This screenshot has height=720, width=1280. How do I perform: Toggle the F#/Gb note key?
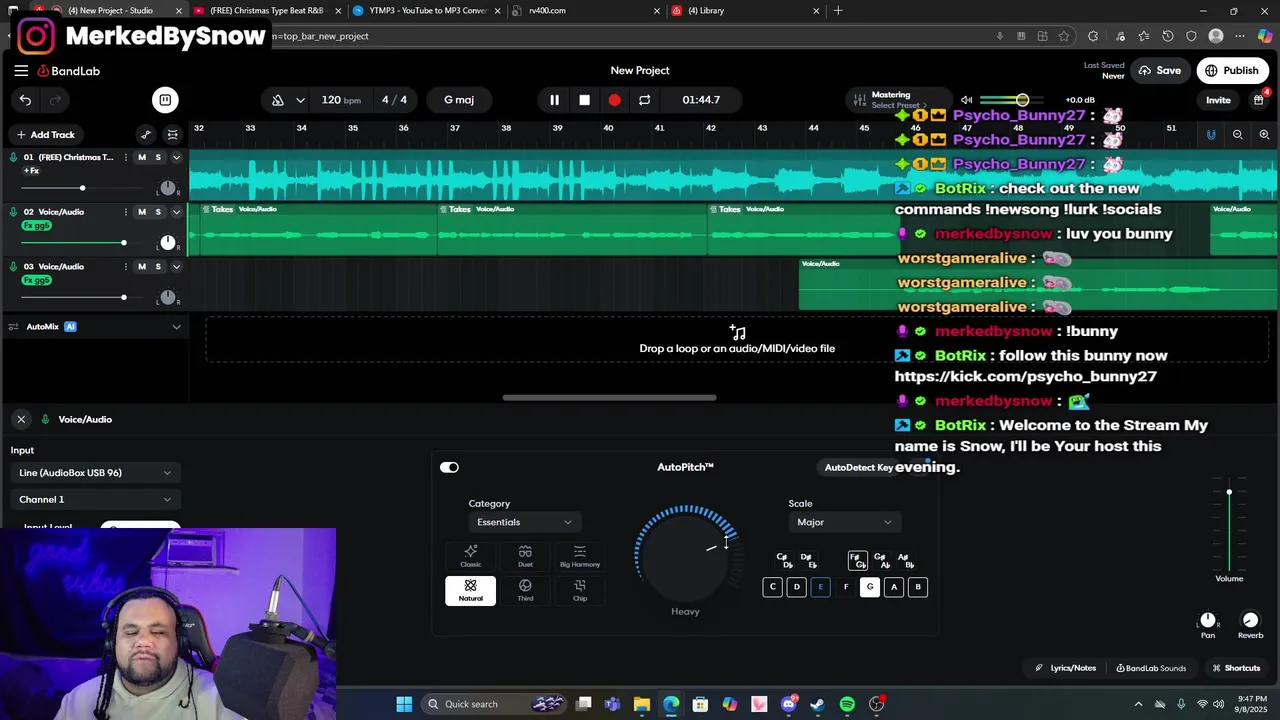pos(858,560)
